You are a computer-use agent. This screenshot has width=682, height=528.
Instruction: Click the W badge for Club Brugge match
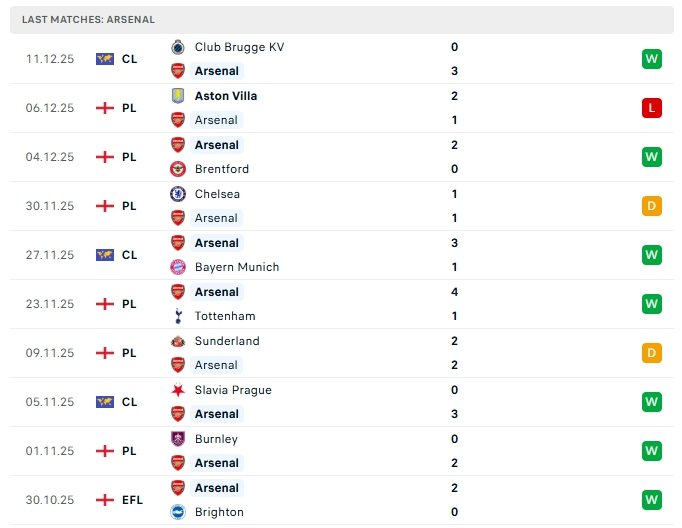click(652, 59)
